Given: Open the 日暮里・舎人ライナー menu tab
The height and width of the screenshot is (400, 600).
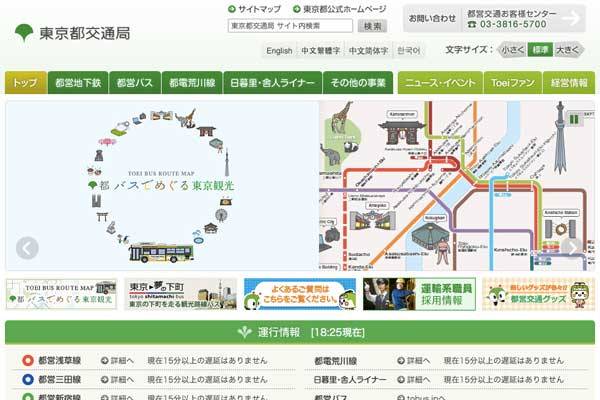Looking at the screenshot, I should point(272,83).
